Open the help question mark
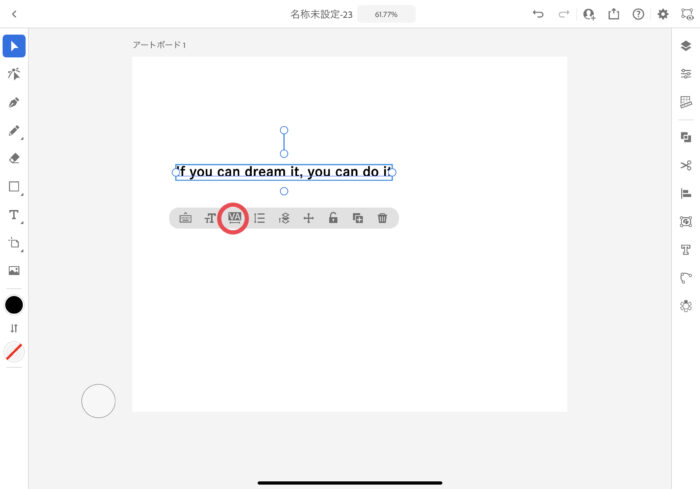700x489 pixels. tap(638, 14)
